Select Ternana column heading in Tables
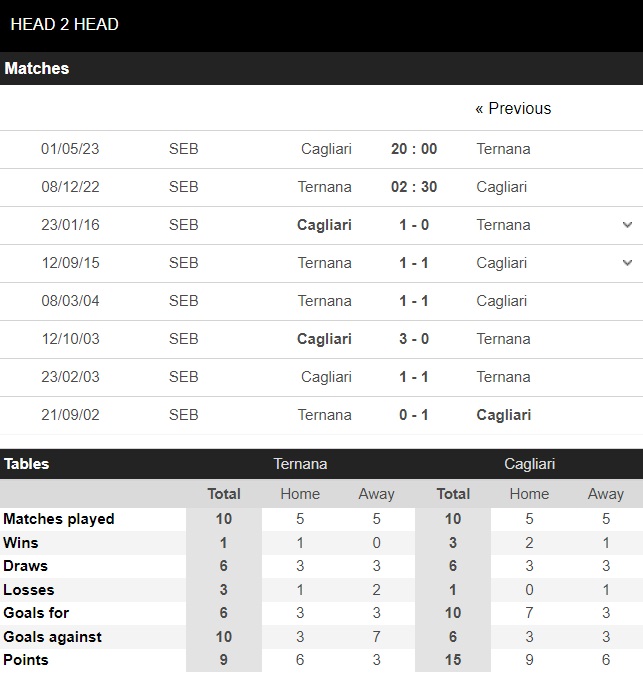The width and height of the screenshot is (643, 696). (x=300, y=464)
